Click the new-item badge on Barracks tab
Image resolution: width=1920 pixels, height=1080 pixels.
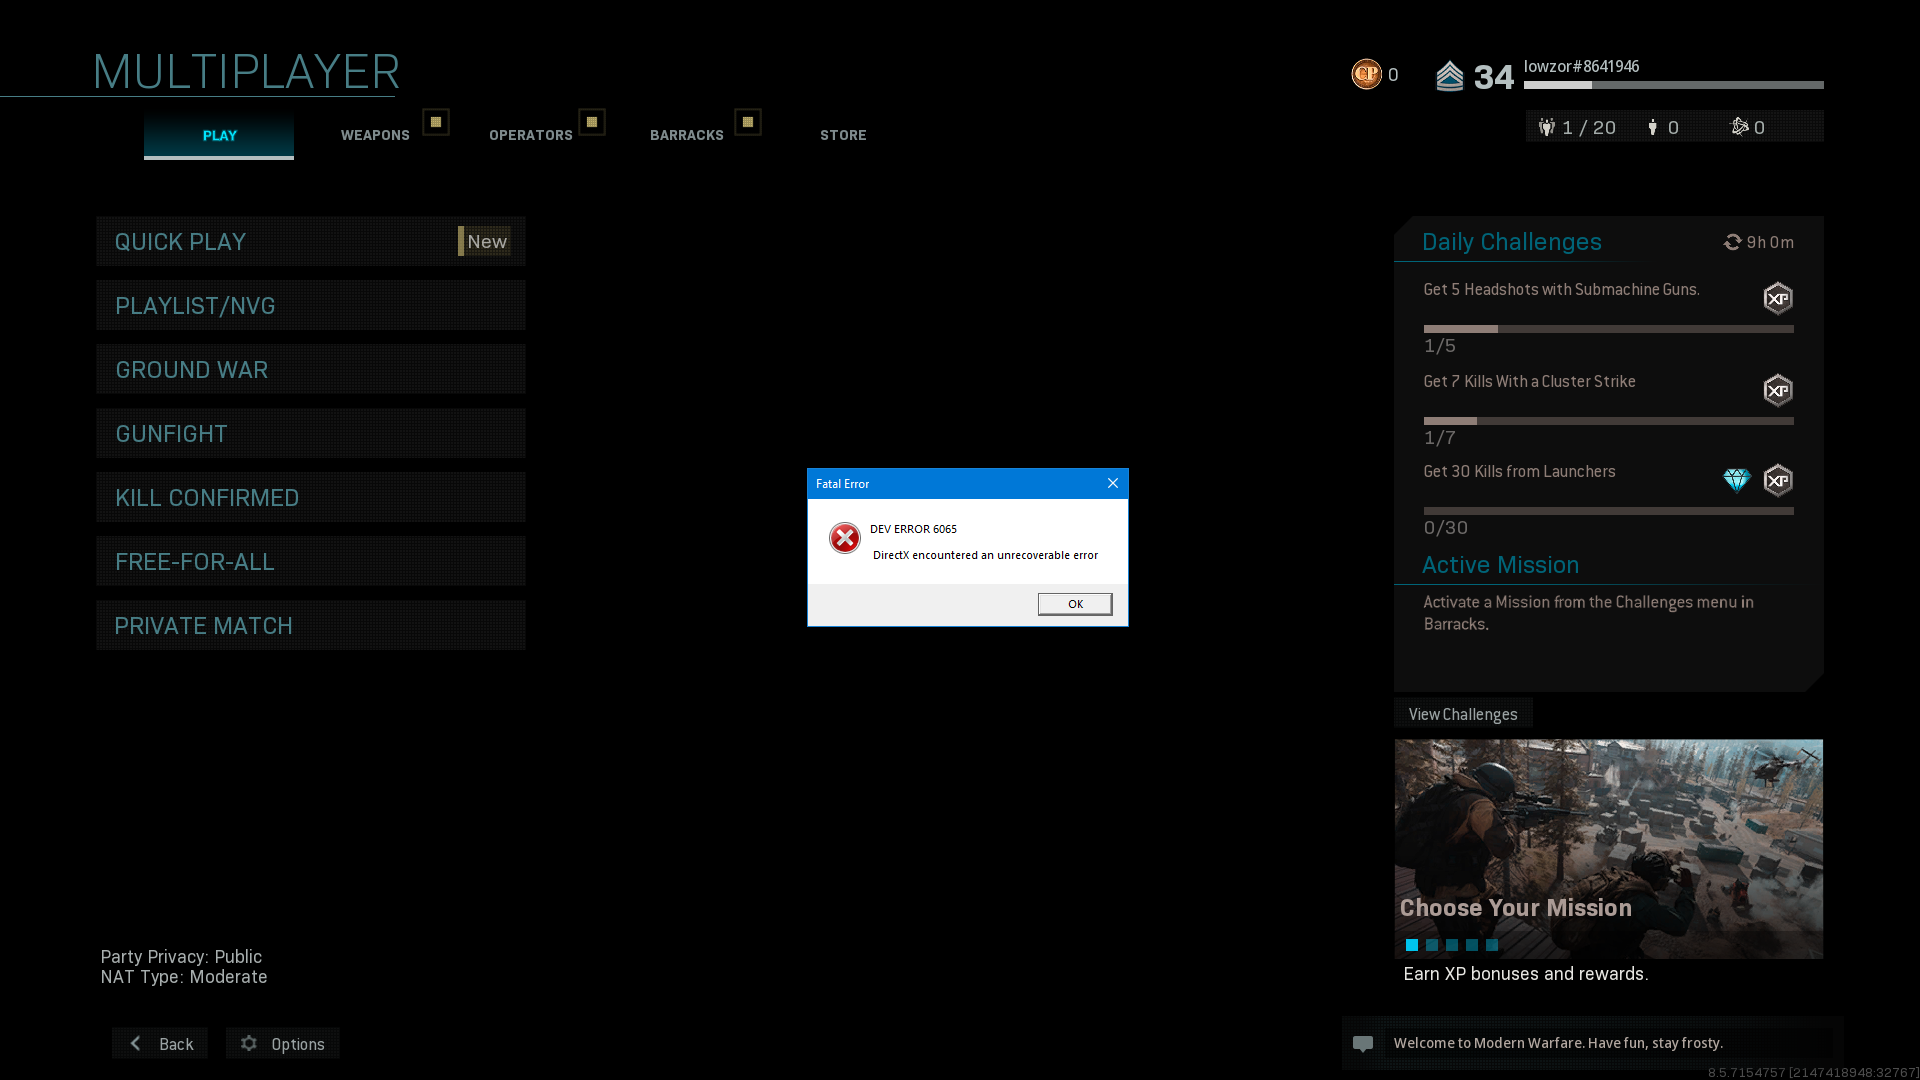[748, 122]
